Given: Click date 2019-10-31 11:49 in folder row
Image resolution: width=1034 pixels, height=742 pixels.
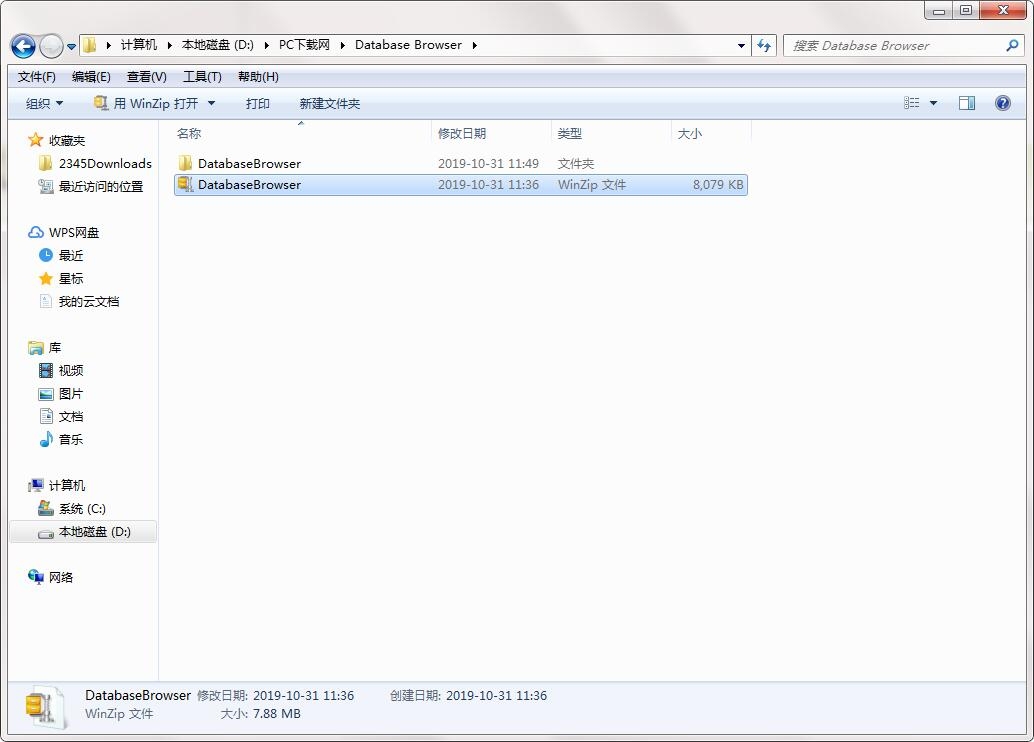Looking at the screenshot, I should click(x=488, y=164).
